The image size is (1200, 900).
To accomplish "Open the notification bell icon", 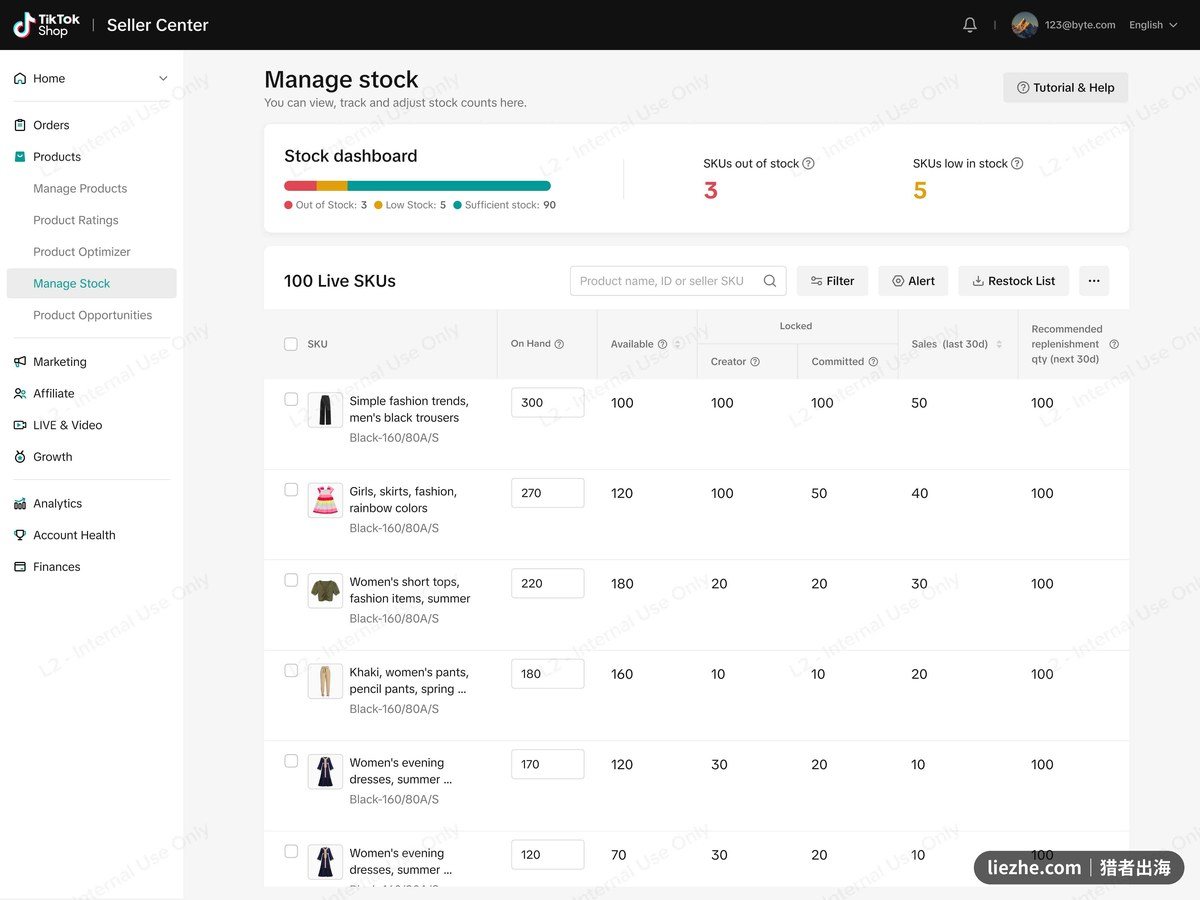I will (969, 25).
